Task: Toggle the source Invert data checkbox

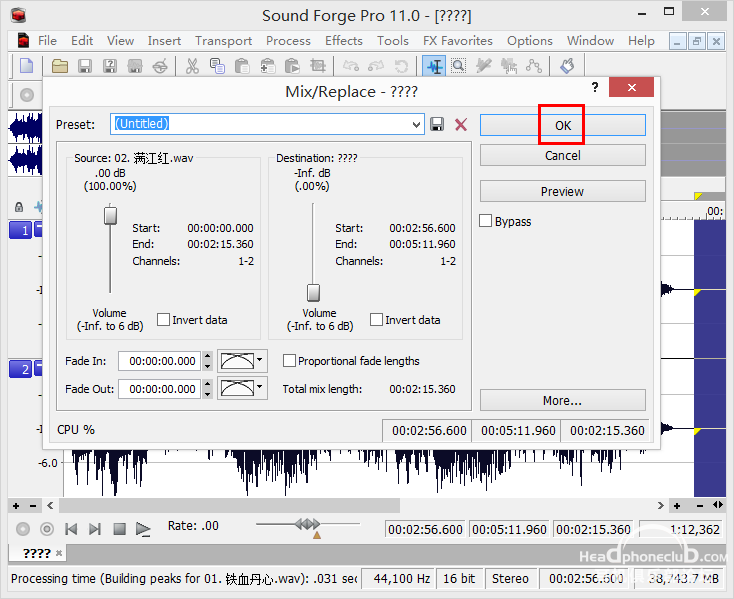Action: [163, 320]
